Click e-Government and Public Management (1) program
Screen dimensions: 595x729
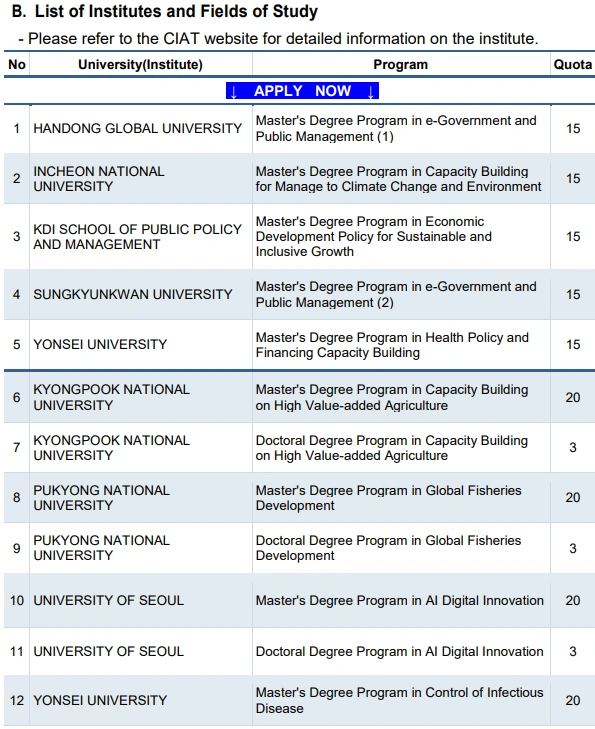point(396,129)
